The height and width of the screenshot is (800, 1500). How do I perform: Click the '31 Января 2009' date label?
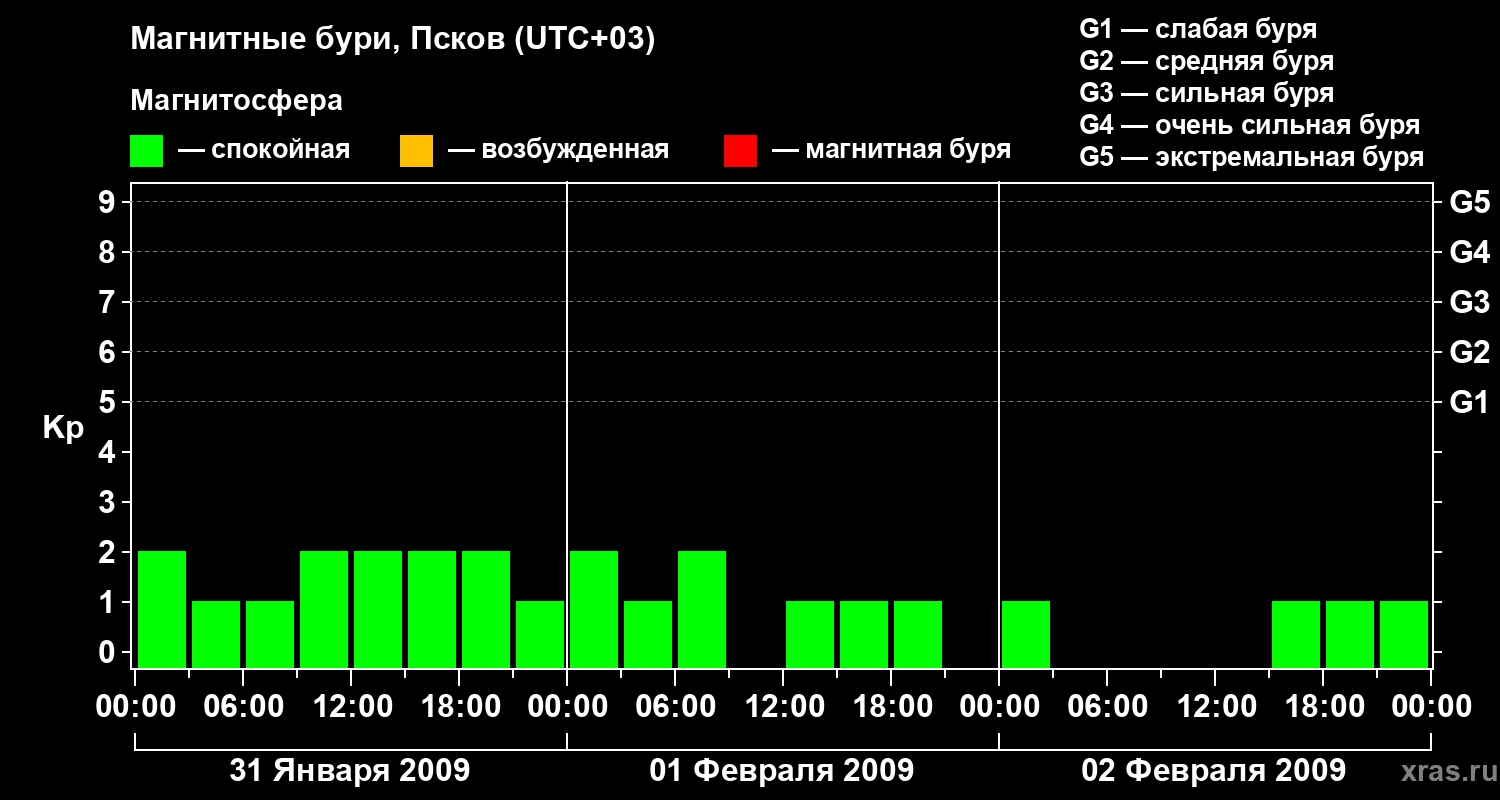coord(350,771)
